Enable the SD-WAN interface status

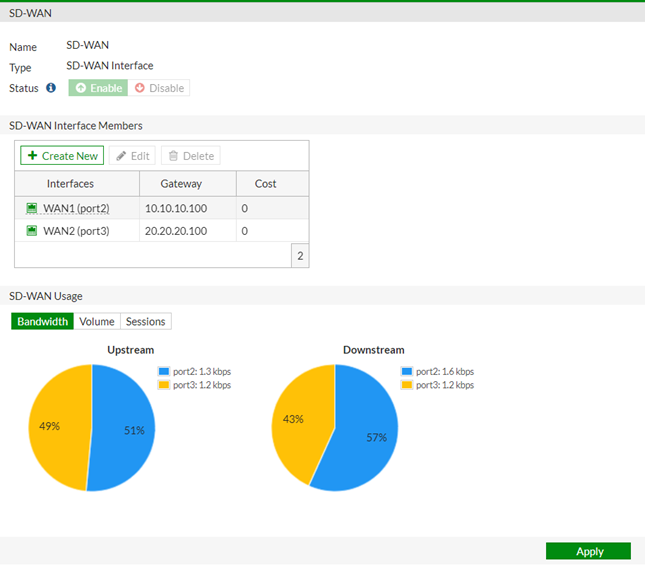pos(98,88)
